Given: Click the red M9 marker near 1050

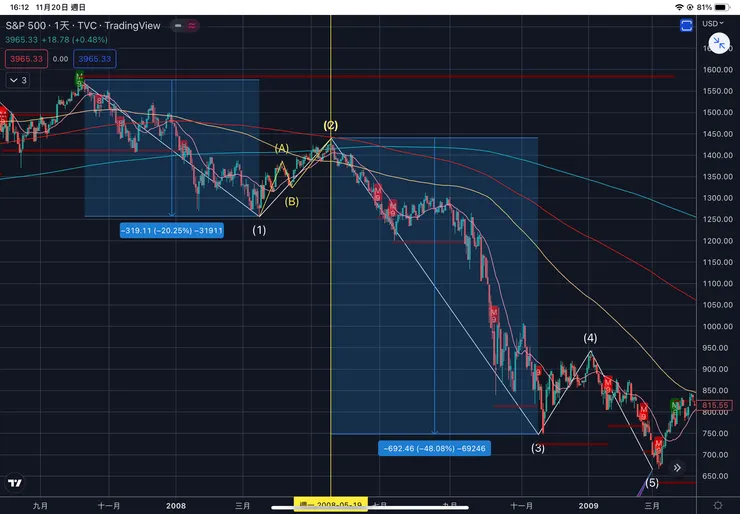Looking at the screenshot, I should tap(494, 315).
